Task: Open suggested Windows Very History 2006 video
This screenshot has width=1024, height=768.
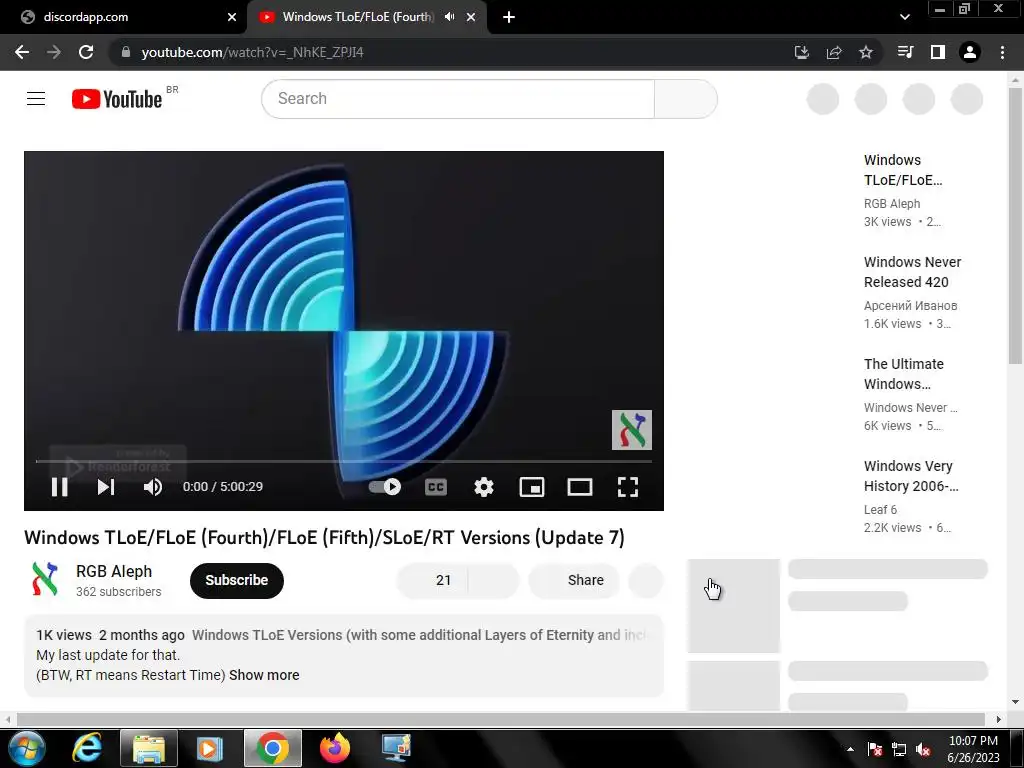Action: point(911,475)
